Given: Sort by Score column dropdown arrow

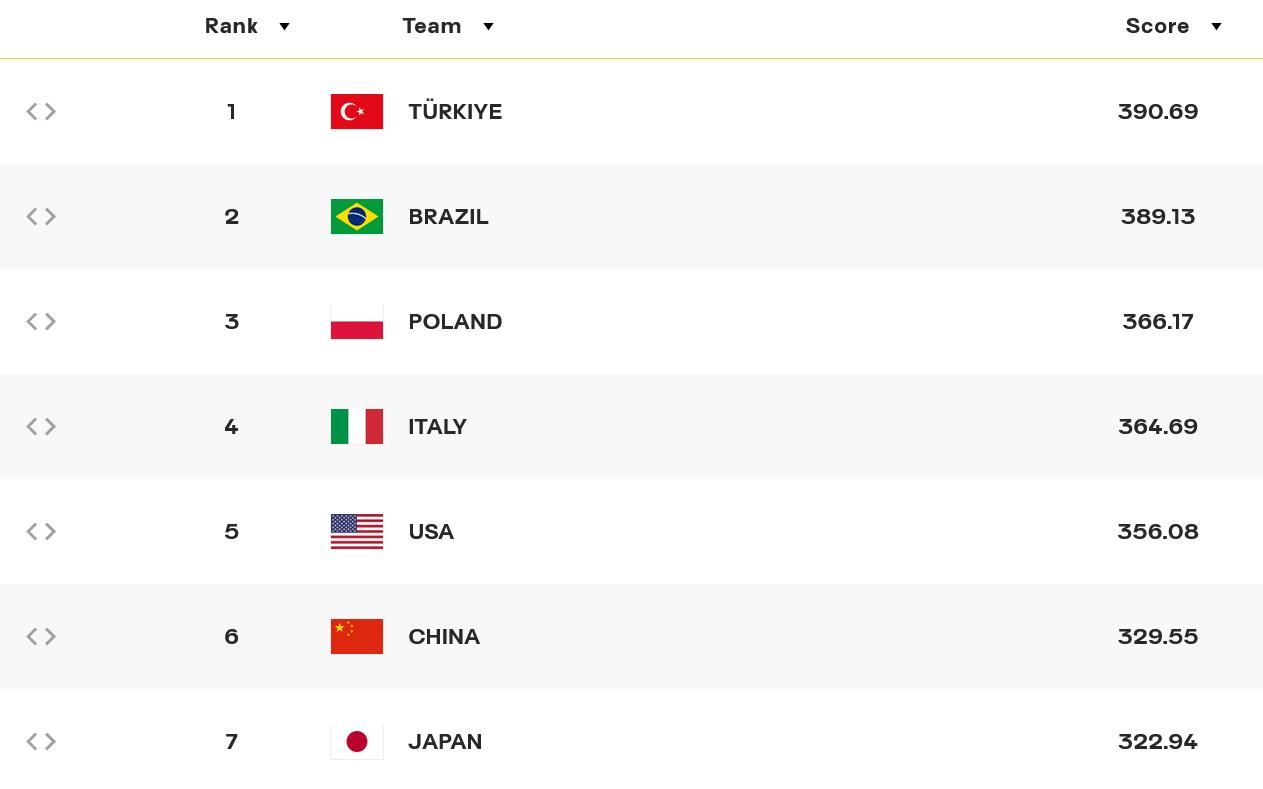Looking at the screenshot, I should [1216, 27].
